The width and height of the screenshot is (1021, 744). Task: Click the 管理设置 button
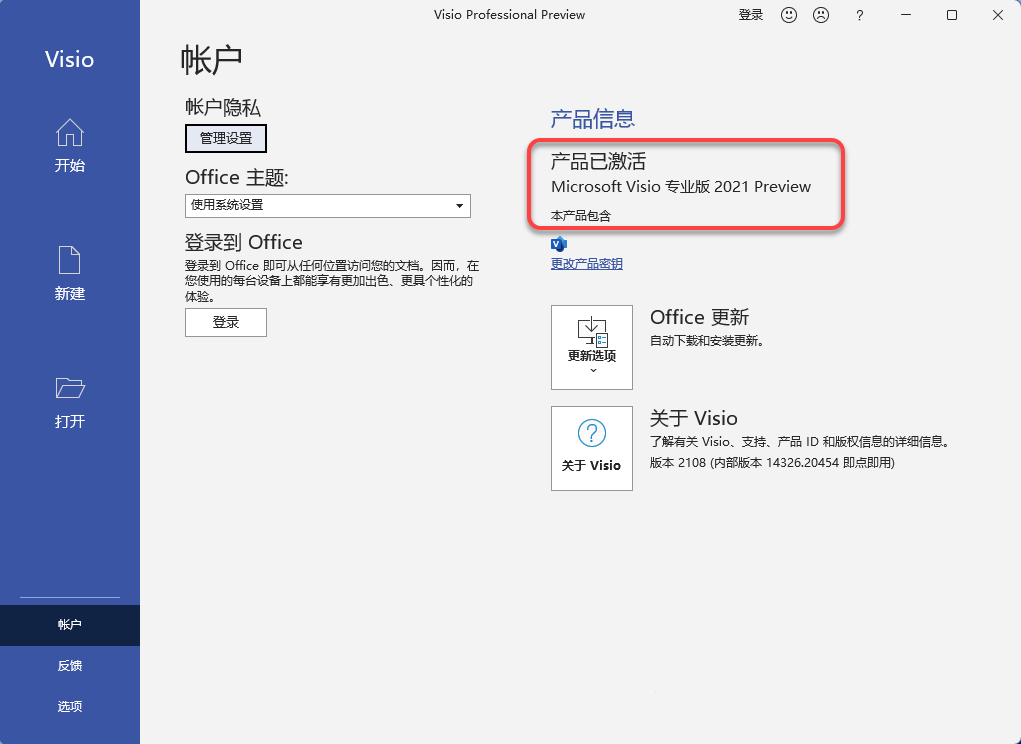coord(226,139)
